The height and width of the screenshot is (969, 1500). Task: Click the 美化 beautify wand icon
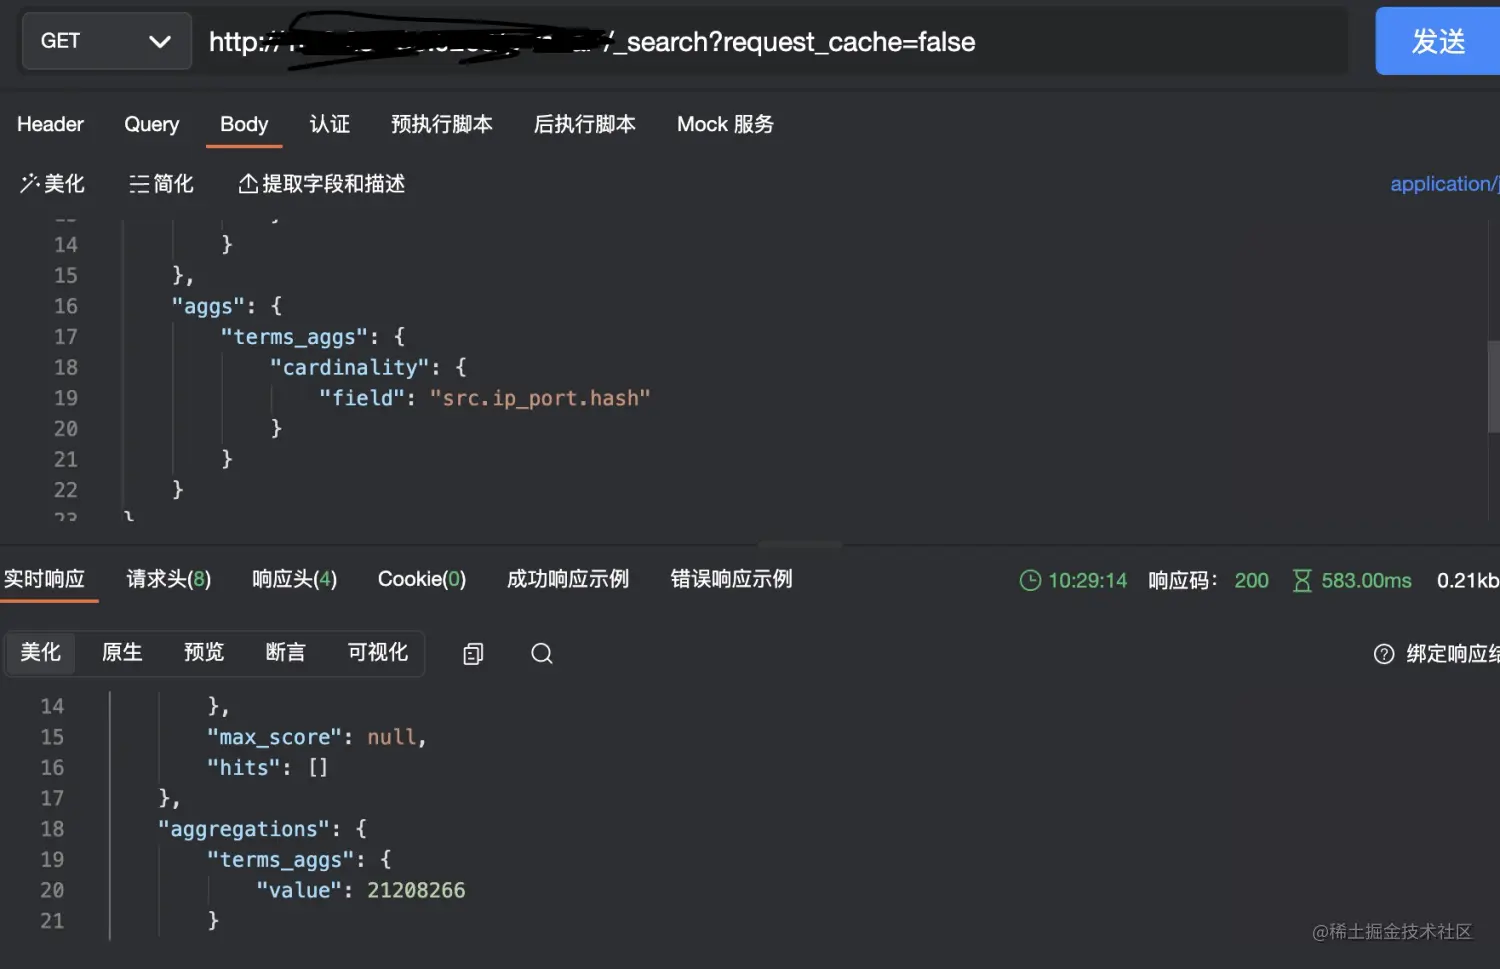pyautogui.click(x=30, y=183)
